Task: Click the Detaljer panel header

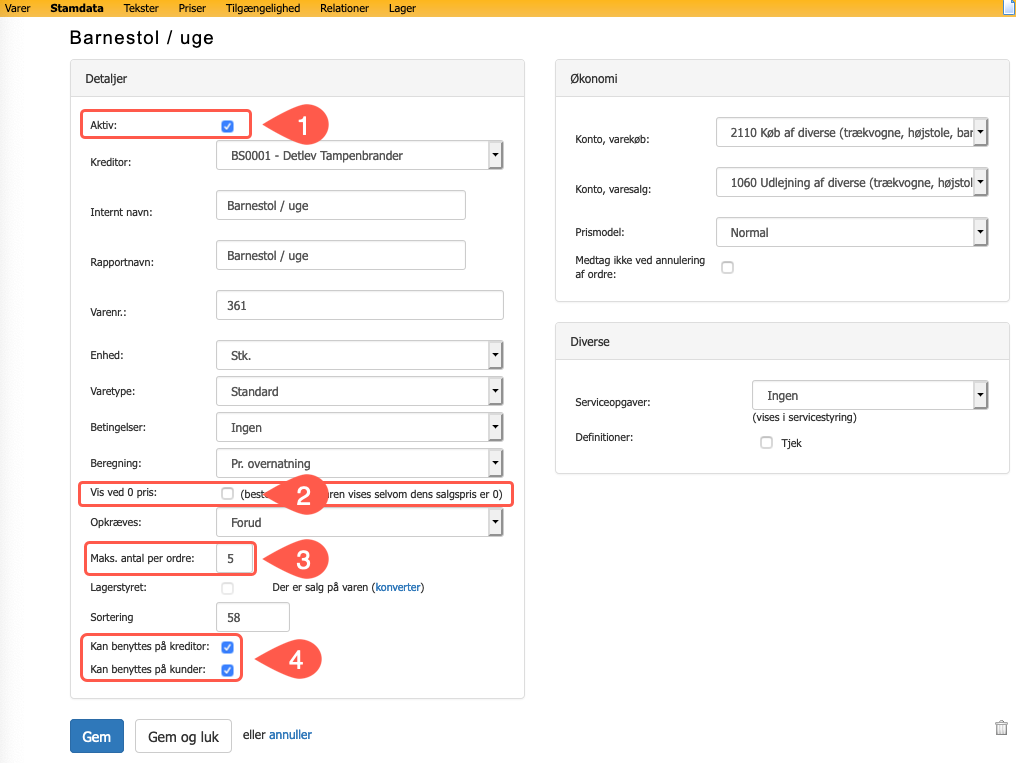Action: coord(297,78)
